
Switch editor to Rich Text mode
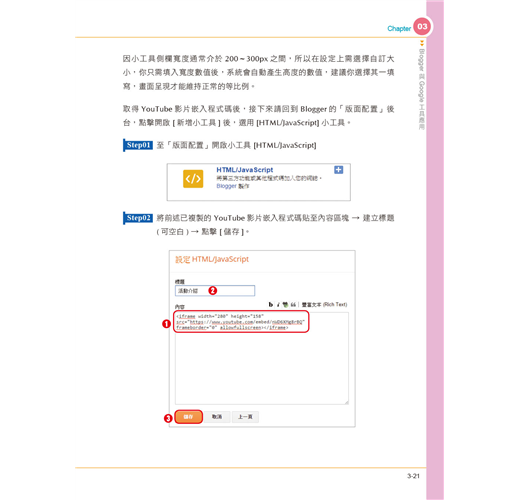click(324, 304)
